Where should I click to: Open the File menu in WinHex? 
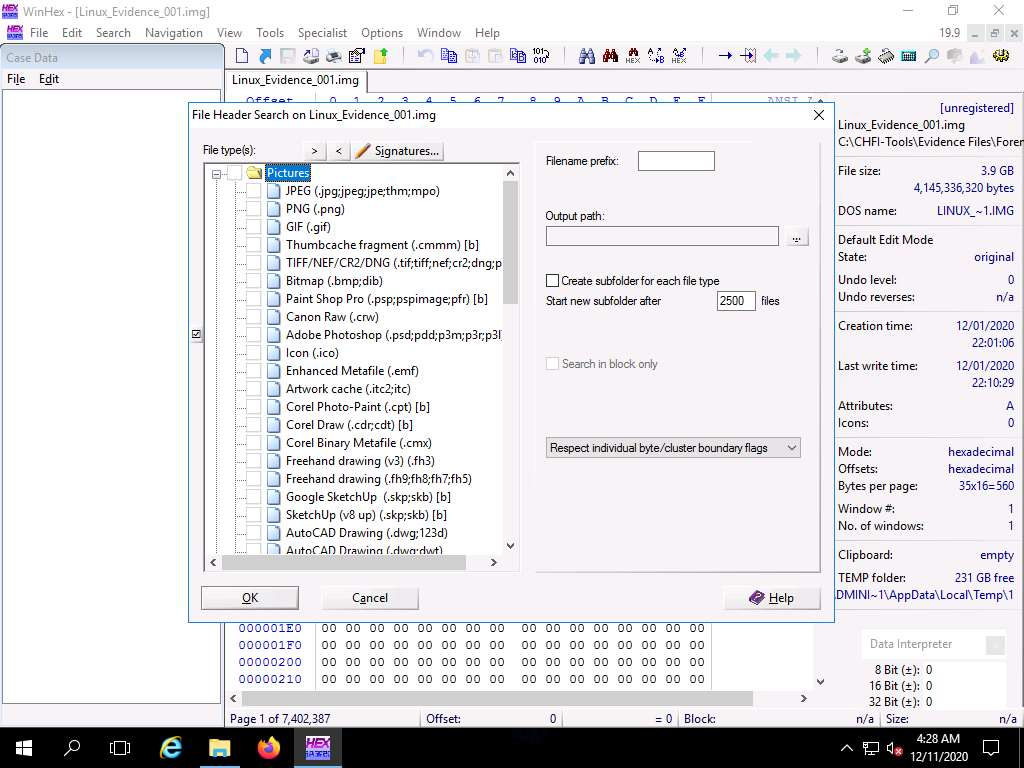point(39,33)
